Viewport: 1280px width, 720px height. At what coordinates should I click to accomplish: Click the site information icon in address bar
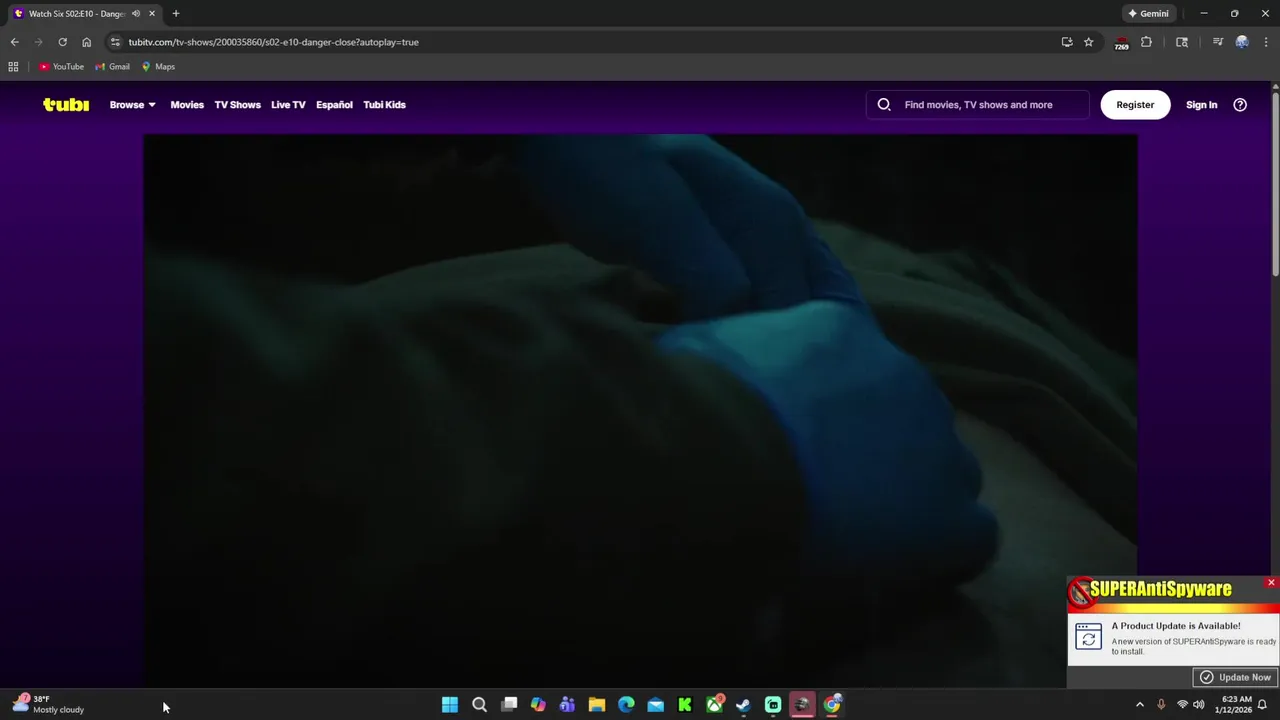(115, 42)
